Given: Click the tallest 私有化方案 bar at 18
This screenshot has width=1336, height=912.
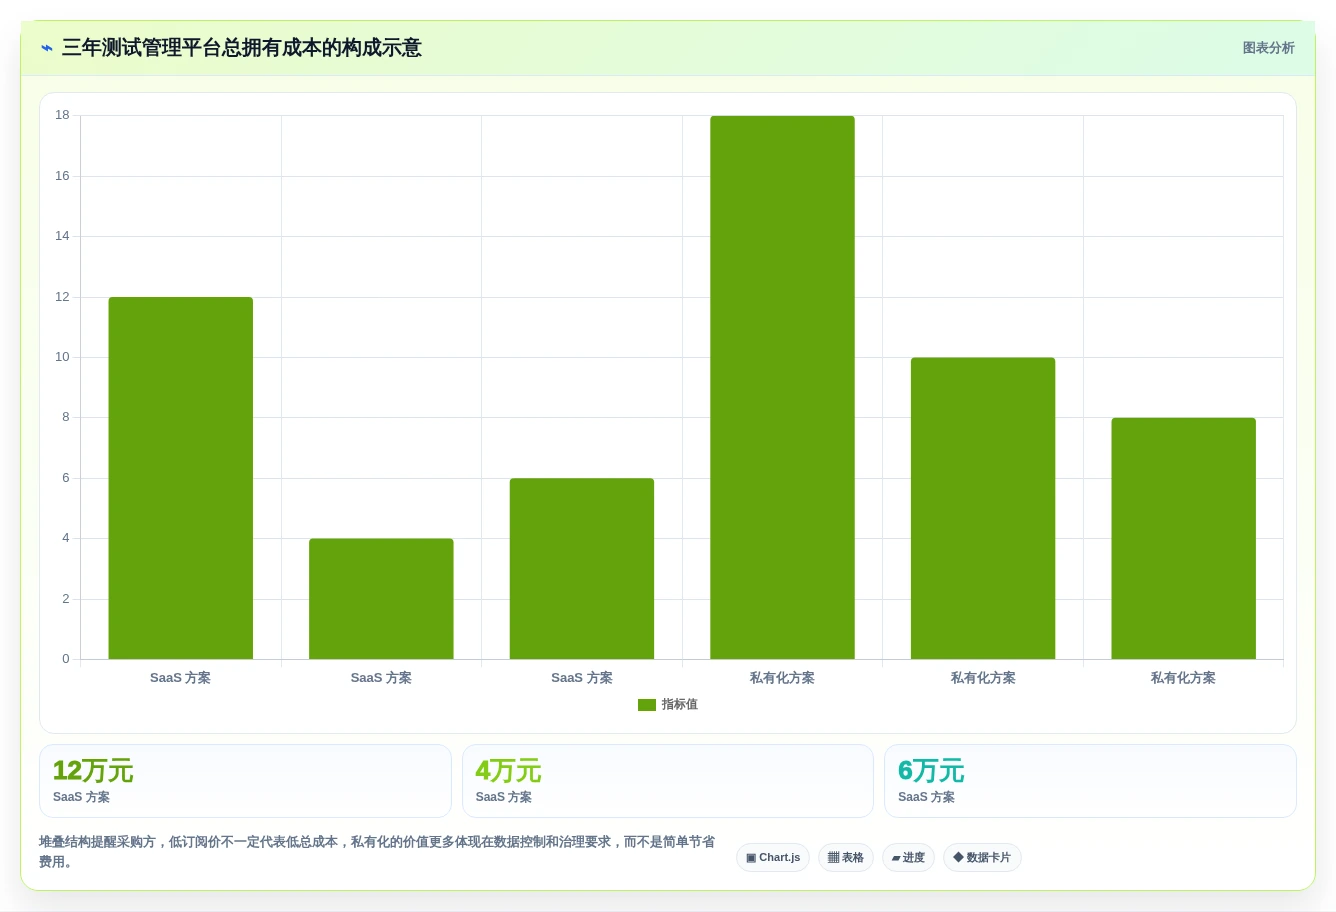Looking at the screenshot, I should pyautogui.click(x=782, y=388).
